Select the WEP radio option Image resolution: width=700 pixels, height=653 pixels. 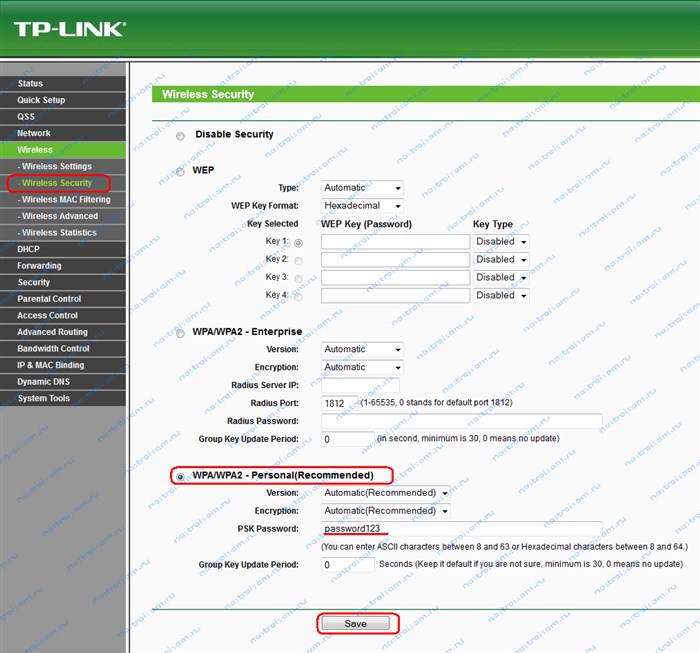[180, 171]
